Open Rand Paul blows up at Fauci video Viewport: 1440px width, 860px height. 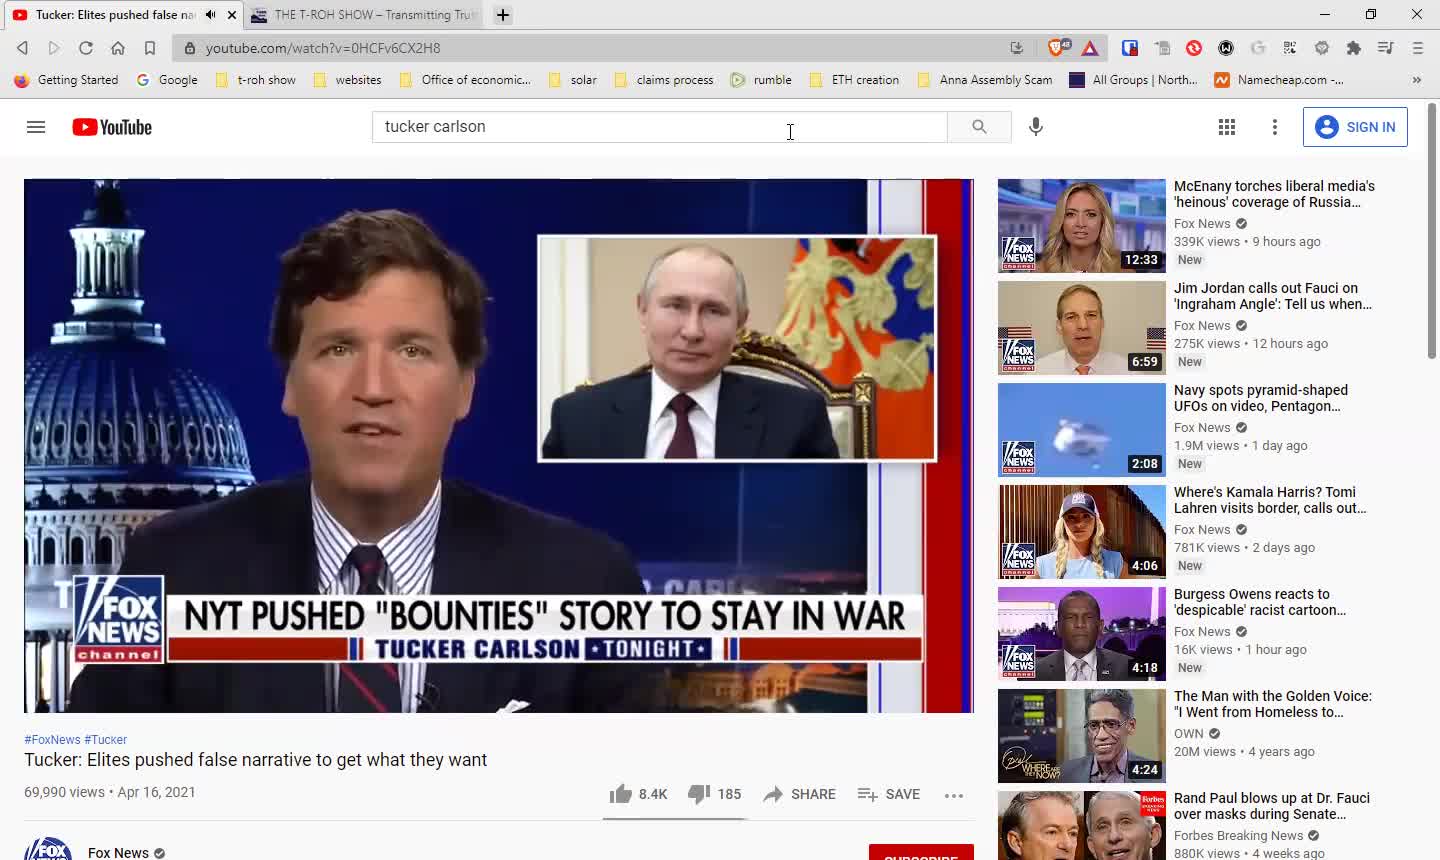(x=1272, y=806)
